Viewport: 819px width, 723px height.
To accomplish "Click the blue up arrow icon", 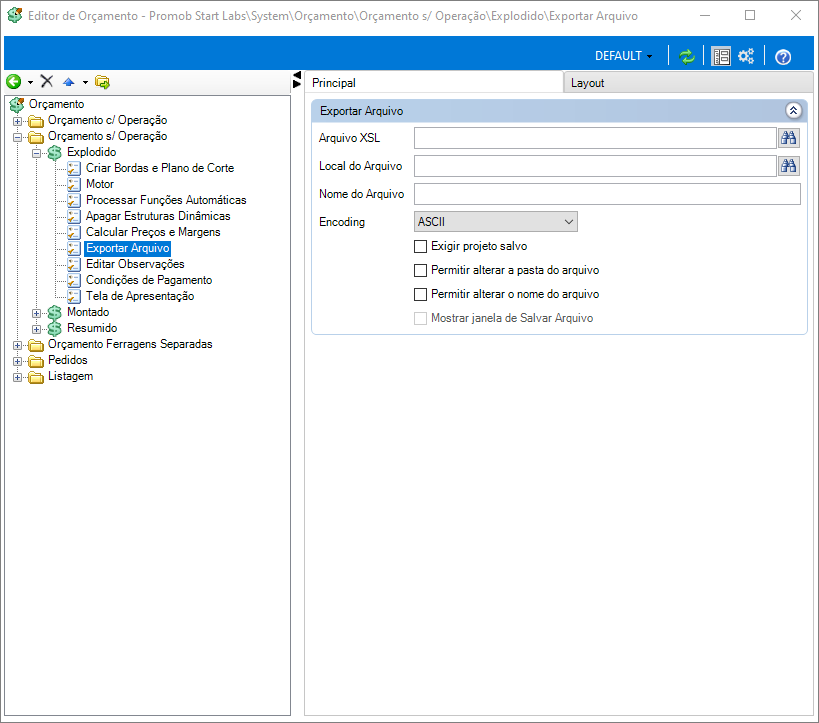I will 68,82.
